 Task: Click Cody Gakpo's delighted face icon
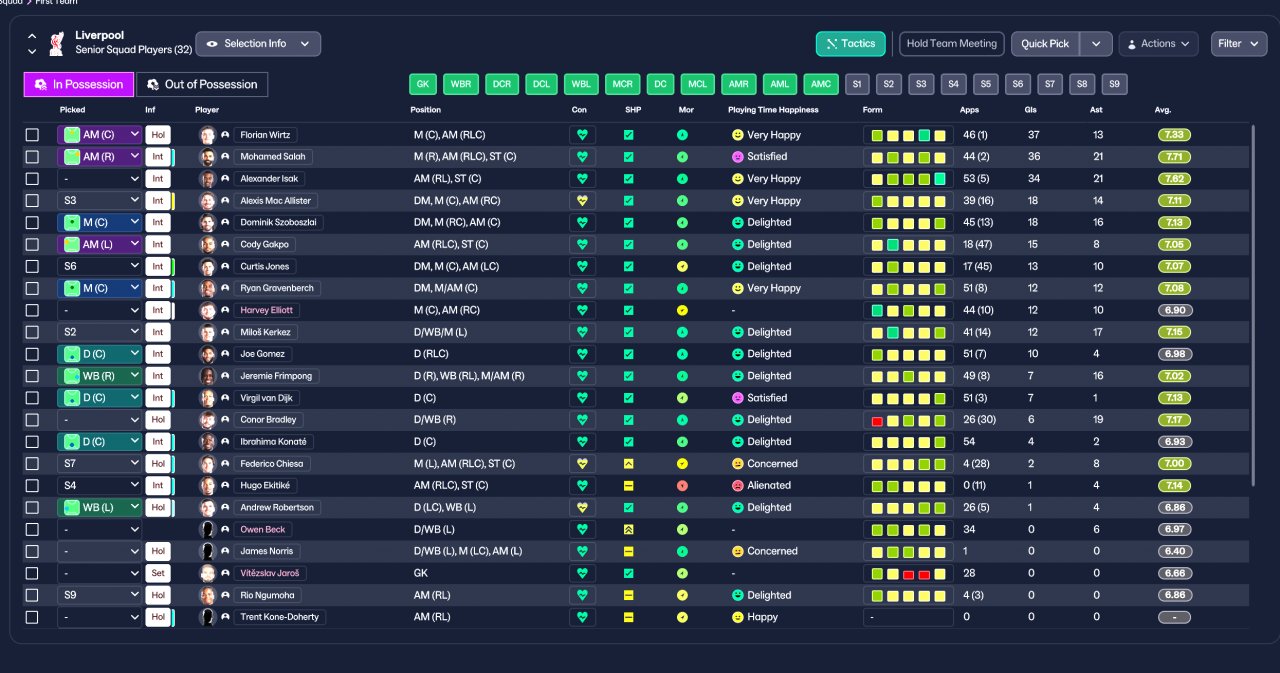click(738, 245)
